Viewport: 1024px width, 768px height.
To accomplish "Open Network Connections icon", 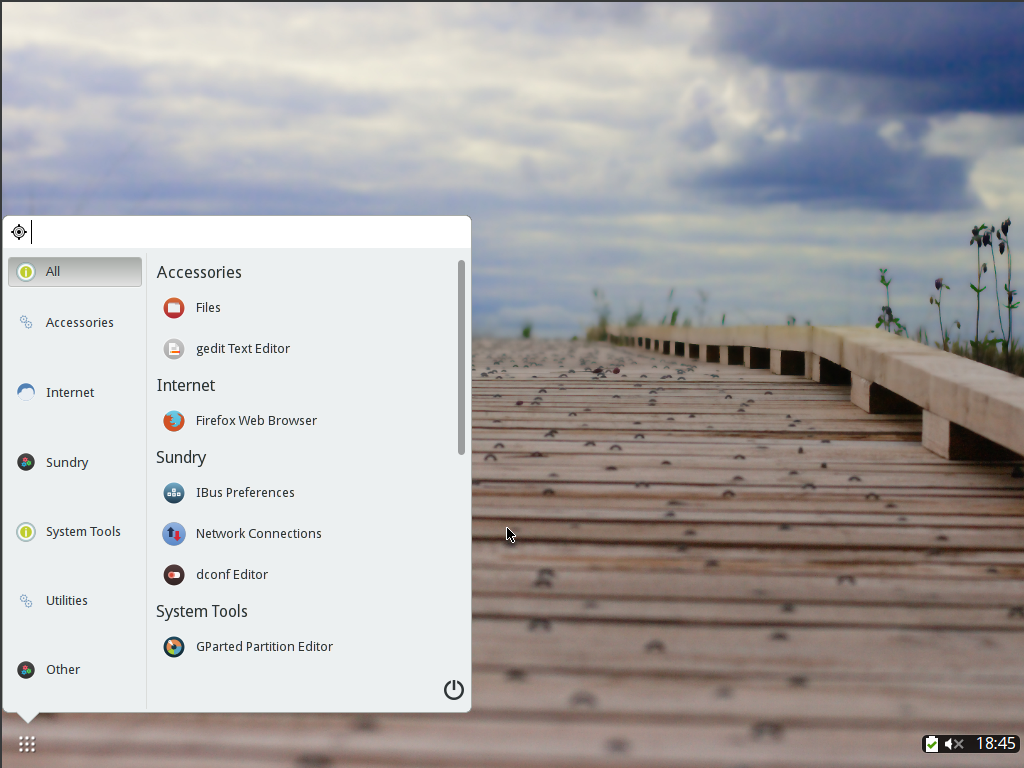I will [174, 534].
